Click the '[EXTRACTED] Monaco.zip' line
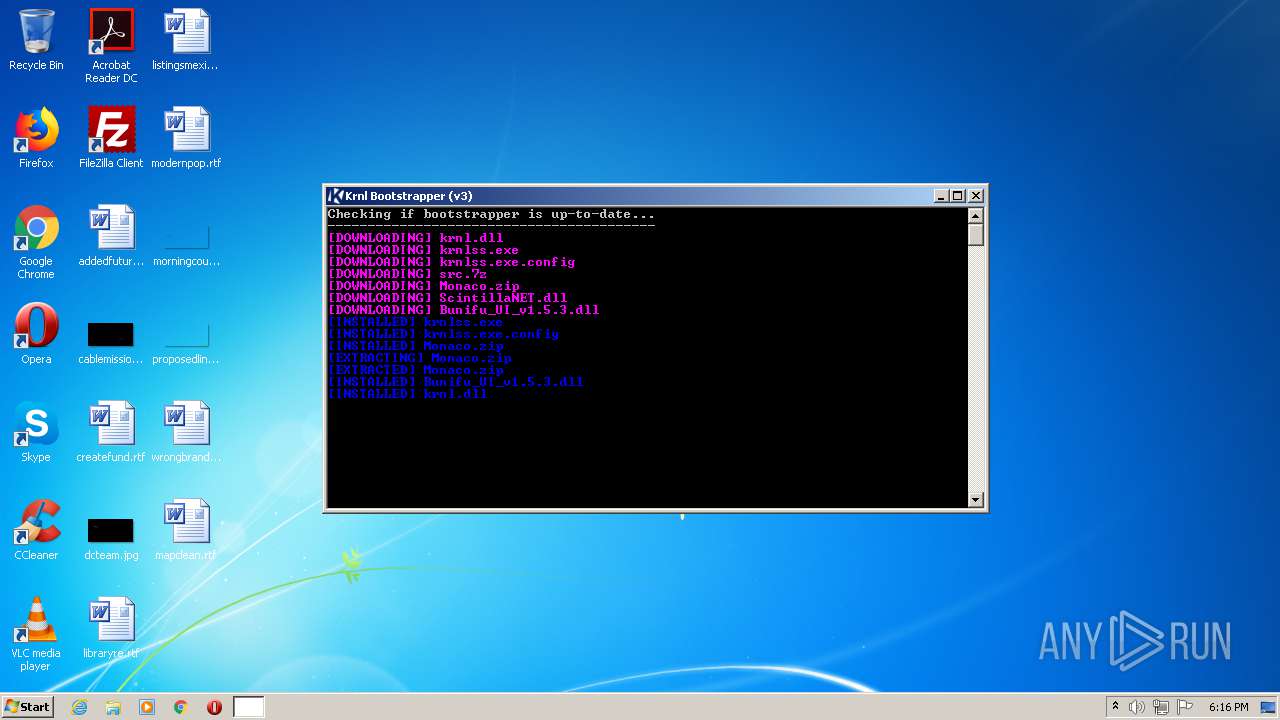This screenshot has height=720, width=1280. click(415, 370)
